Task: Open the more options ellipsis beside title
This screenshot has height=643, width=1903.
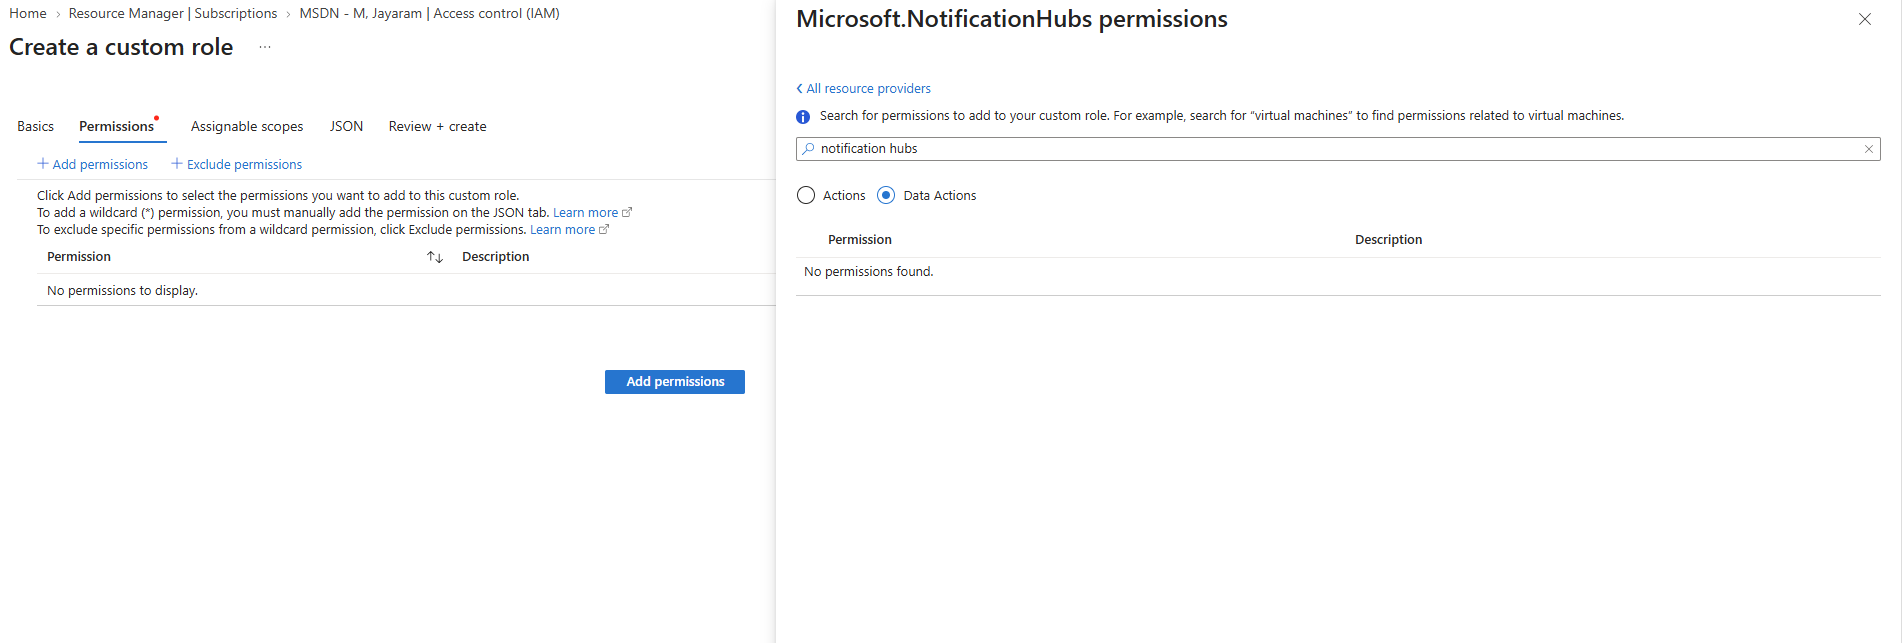Action: click(265, 47)
